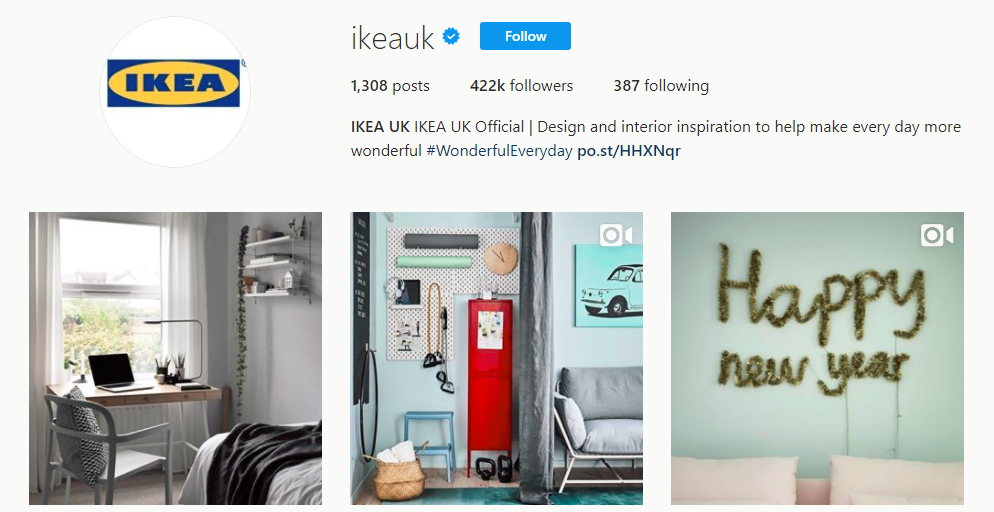View the 387 following list
The image size is (994, 512).
point(661,86)
